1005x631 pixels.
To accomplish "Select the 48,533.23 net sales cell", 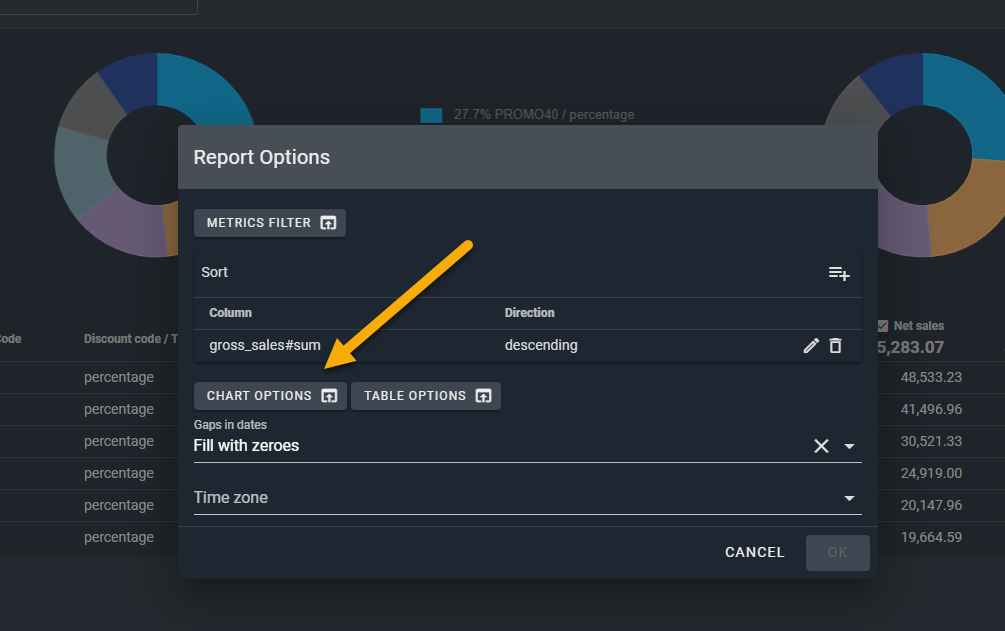I will coord(930,377).
